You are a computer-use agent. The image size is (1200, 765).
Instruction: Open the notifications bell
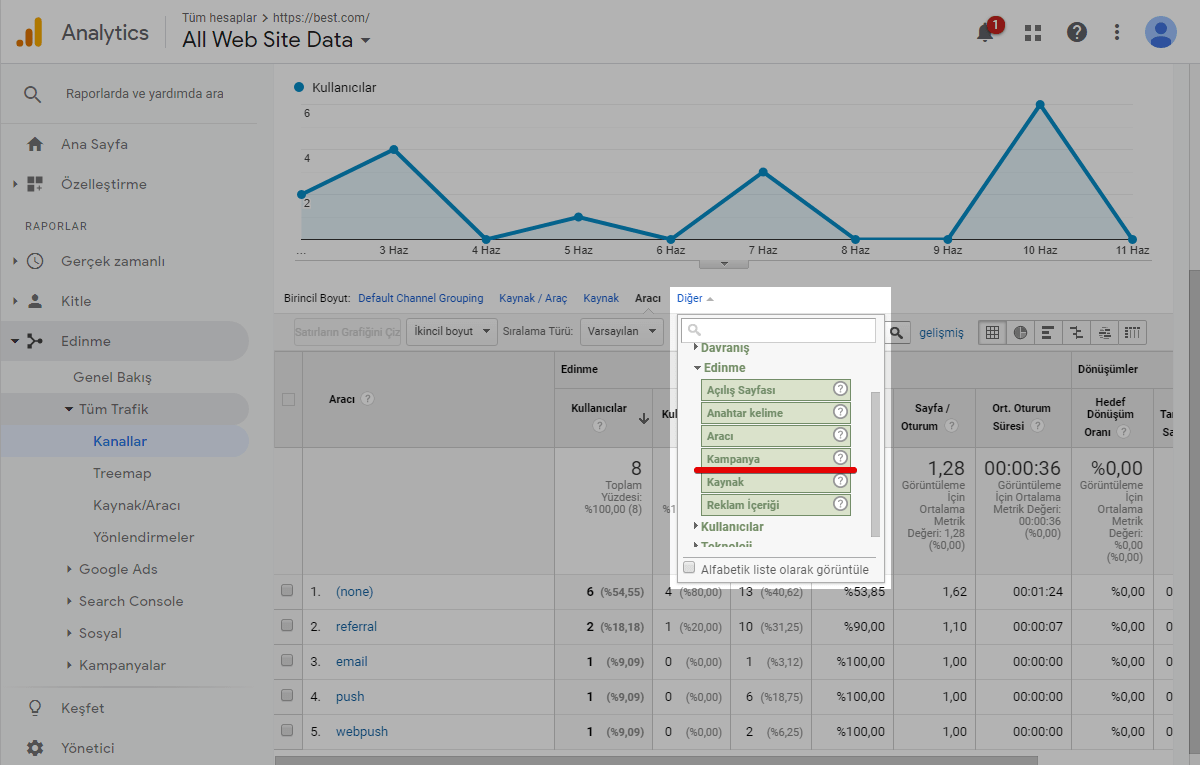point(985,33)
